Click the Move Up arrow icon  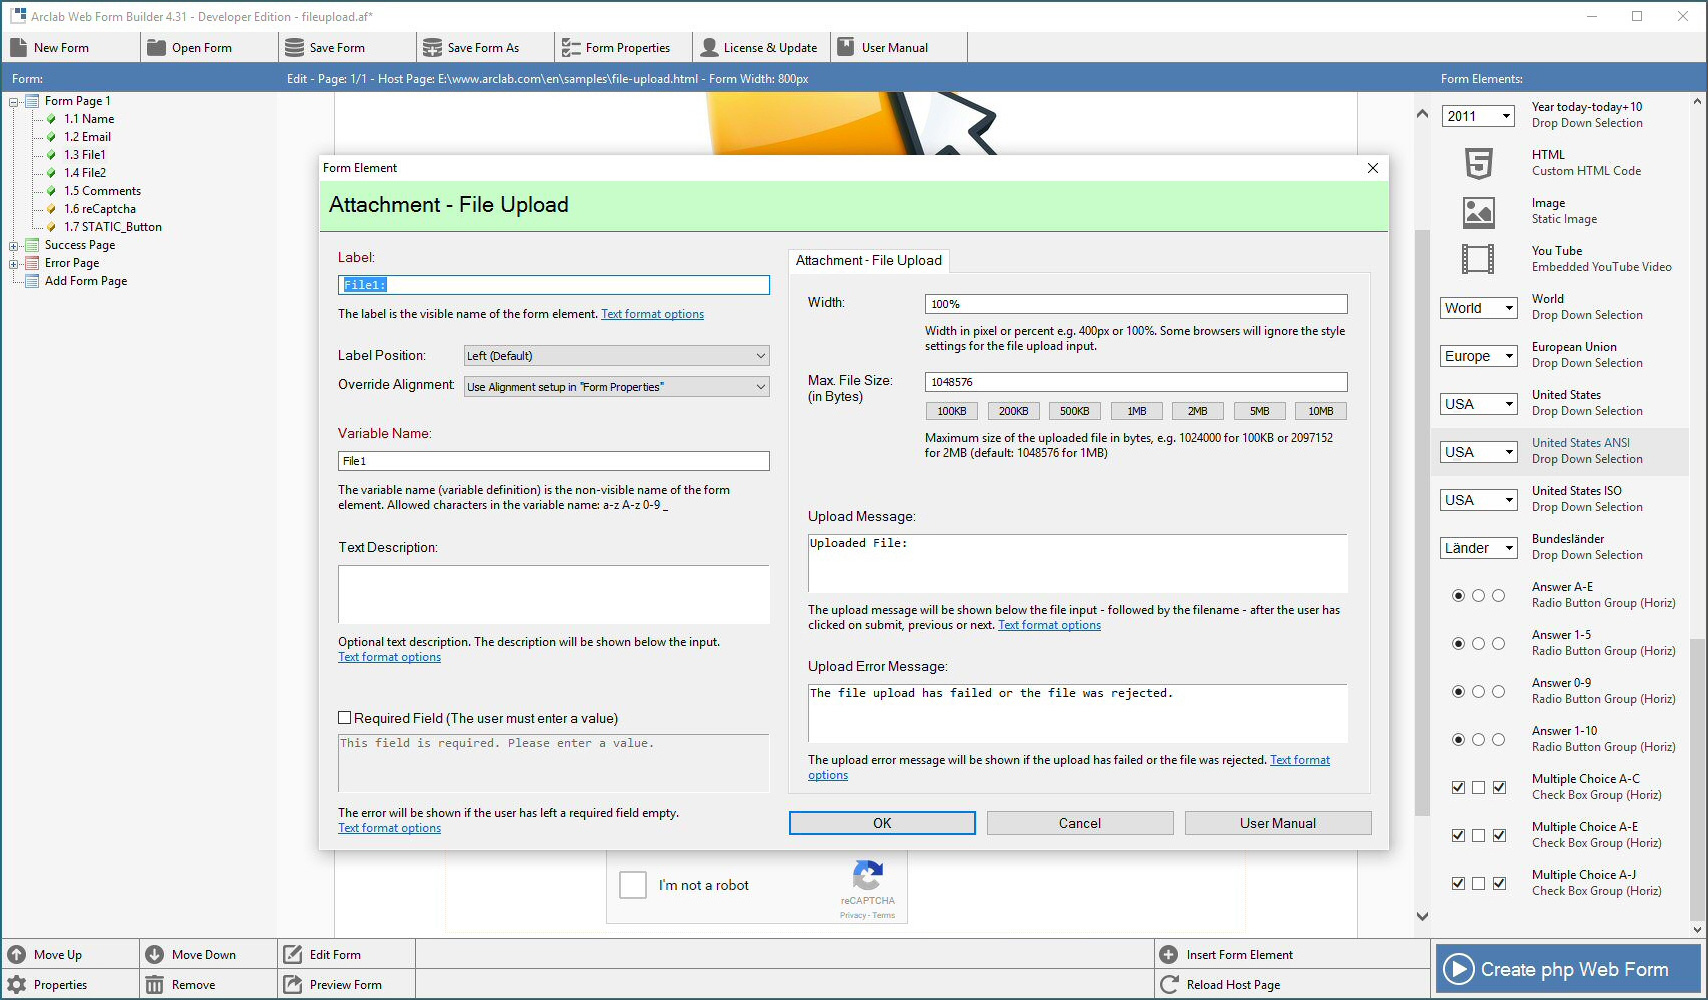[17, 955]
